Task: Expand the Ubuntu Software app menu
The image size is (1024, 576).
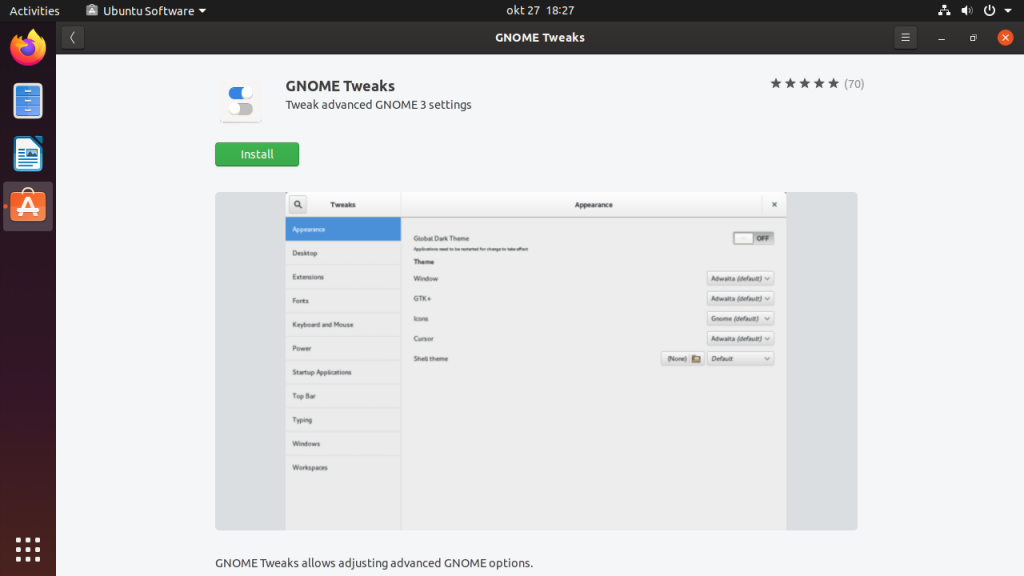Action: (146, 10)
